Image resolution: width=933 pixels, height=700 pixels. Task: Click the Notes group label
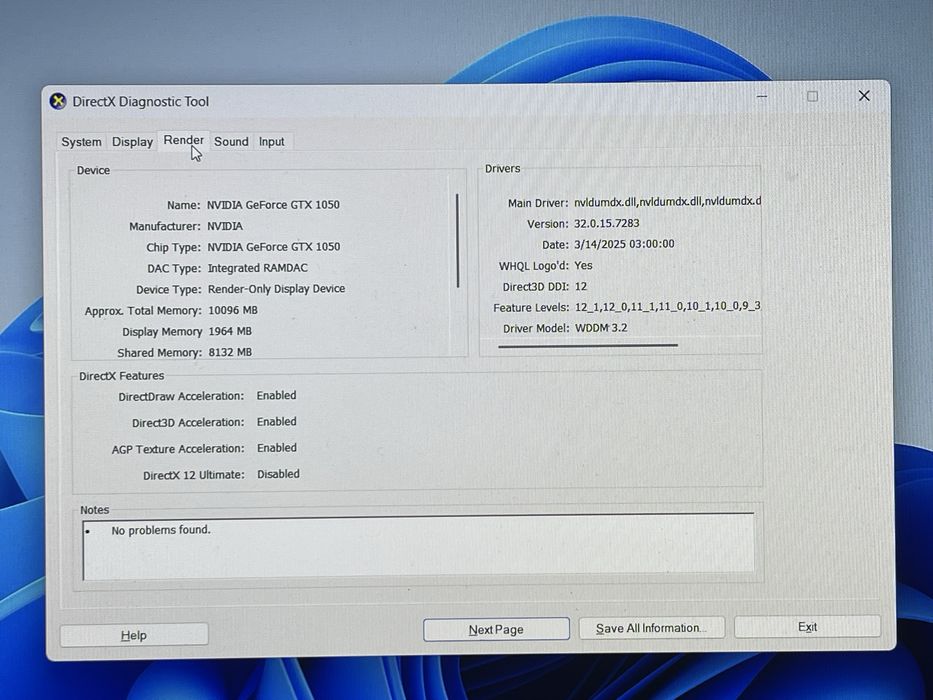[95, 510]
